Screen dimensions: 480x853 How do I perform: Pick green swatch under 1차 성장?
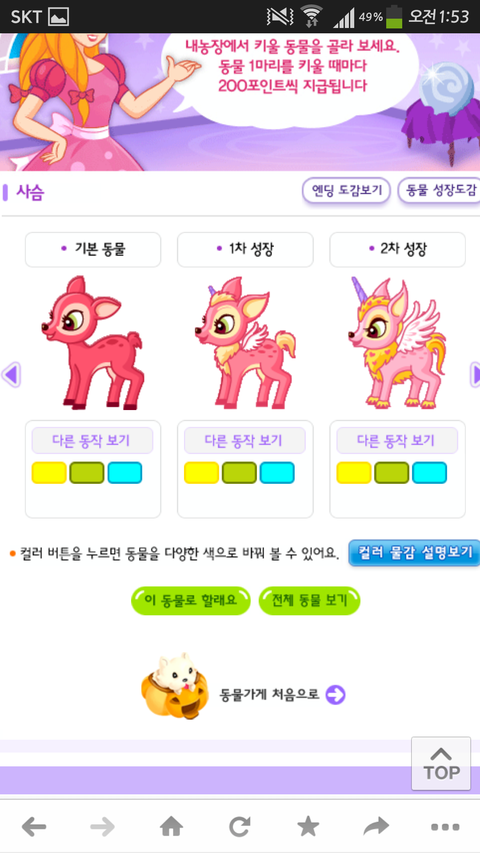click(x=239, y=473)
